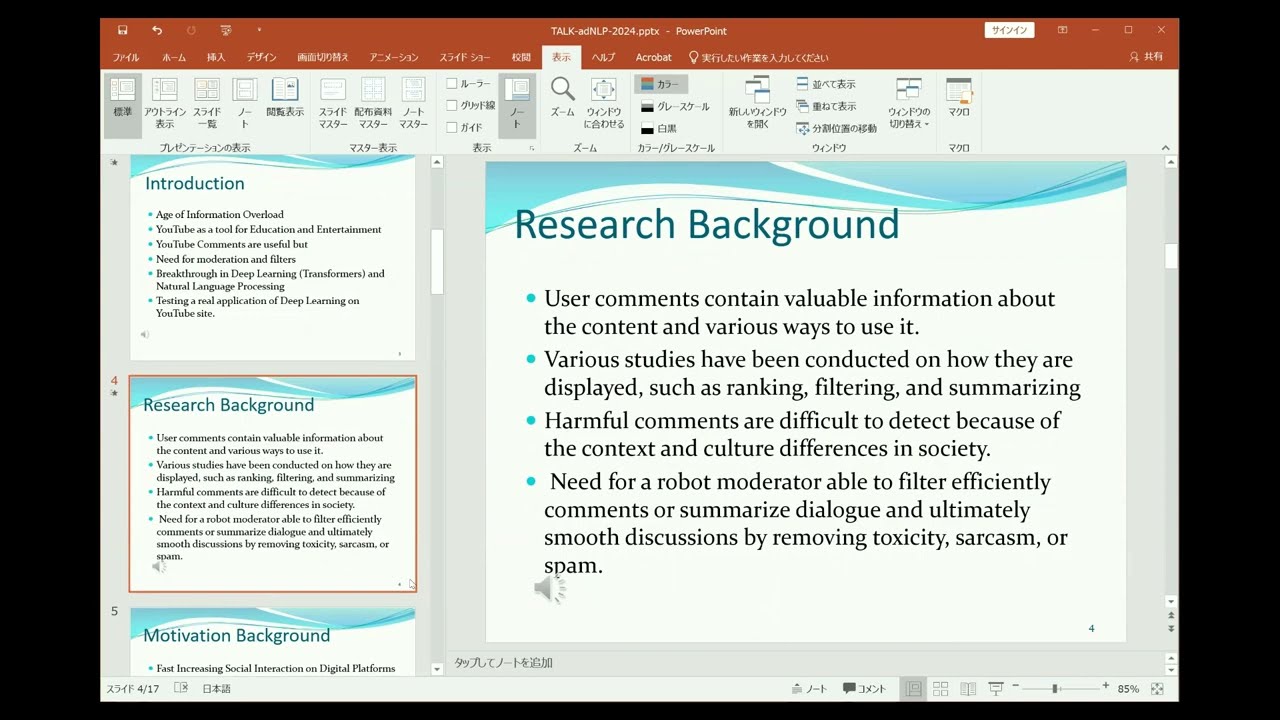The image size is (1280, 720).
Task: Click 分割位置の移動 to move the split
Action: tap(837, 128)
